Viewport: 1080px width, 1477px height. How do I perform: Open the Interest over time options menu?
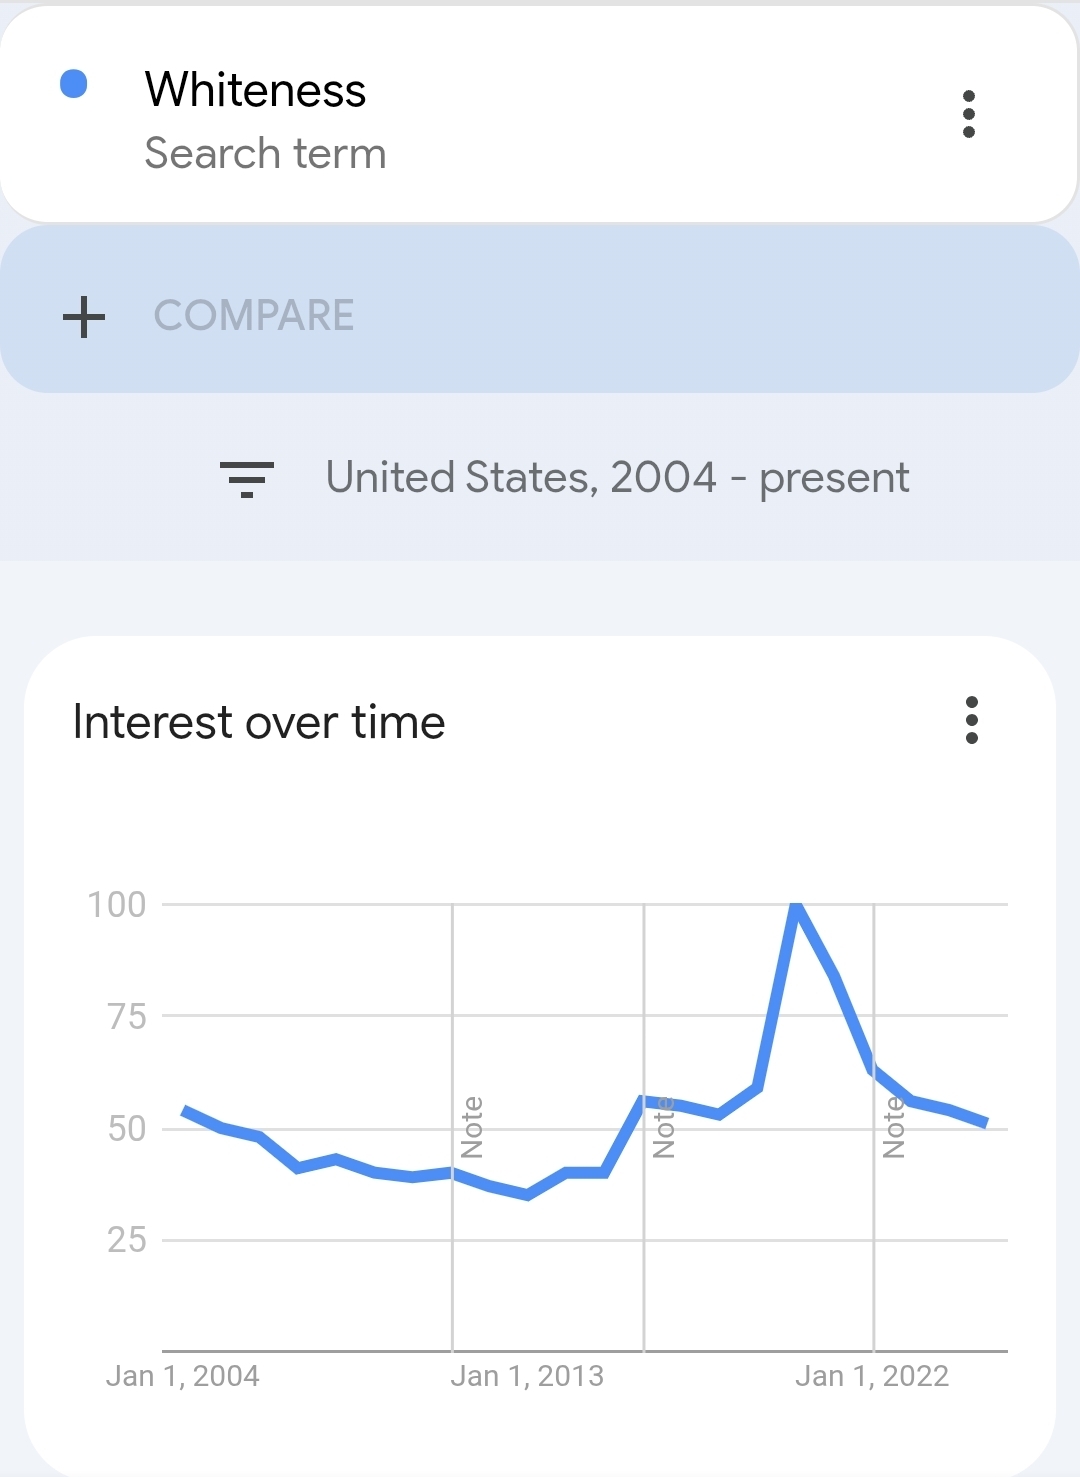click(971, 720)
